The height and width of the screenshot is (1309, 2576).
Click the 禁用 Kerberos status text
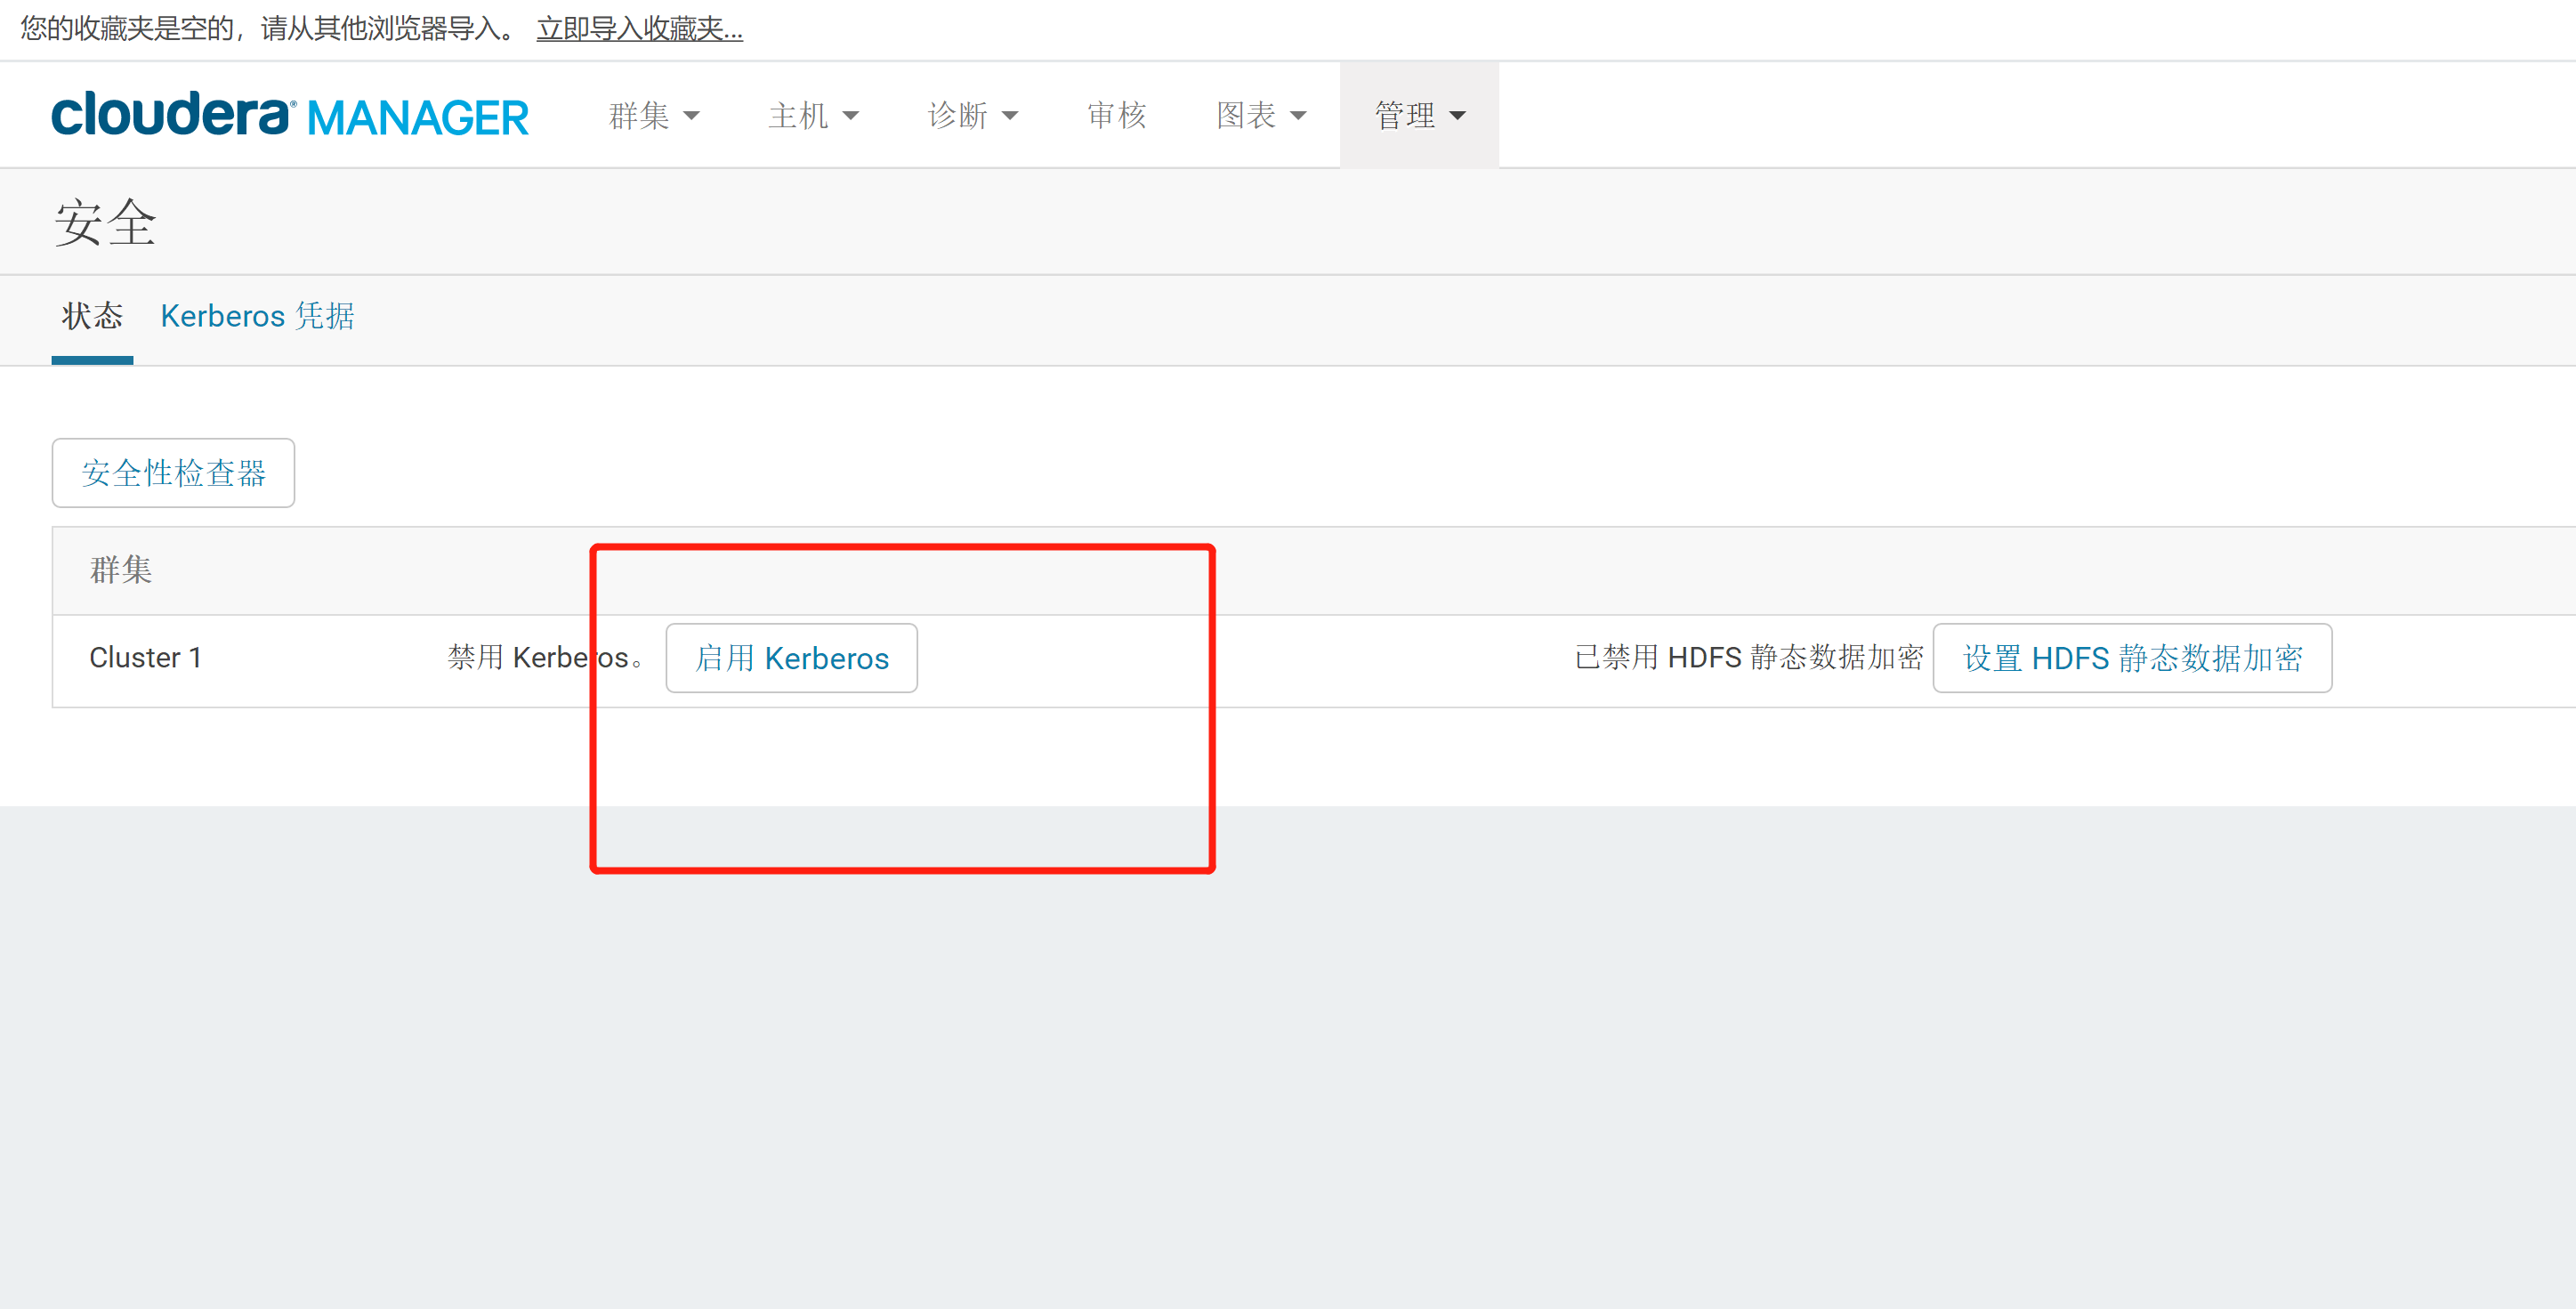[545, 657]
